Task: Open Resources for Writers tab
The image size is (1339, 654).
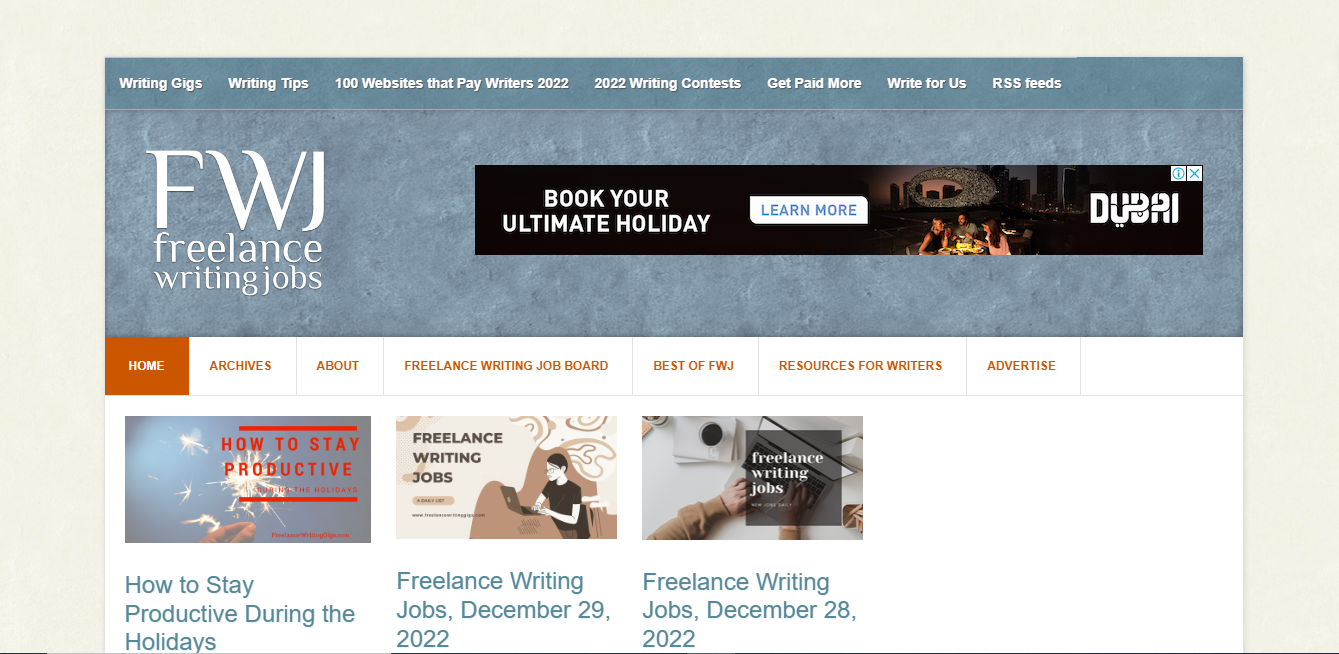Action: [x=861, y=366]
